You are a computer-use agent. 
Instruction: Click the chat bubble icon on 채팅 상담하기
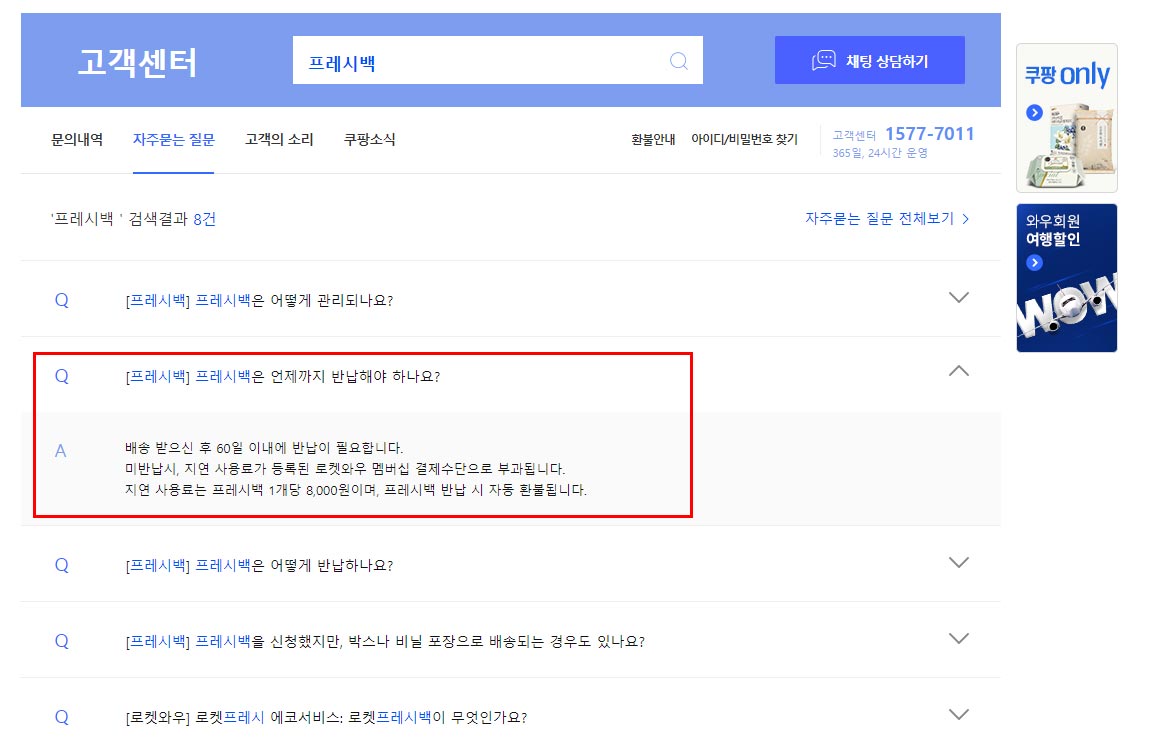[x=824, y=60]
